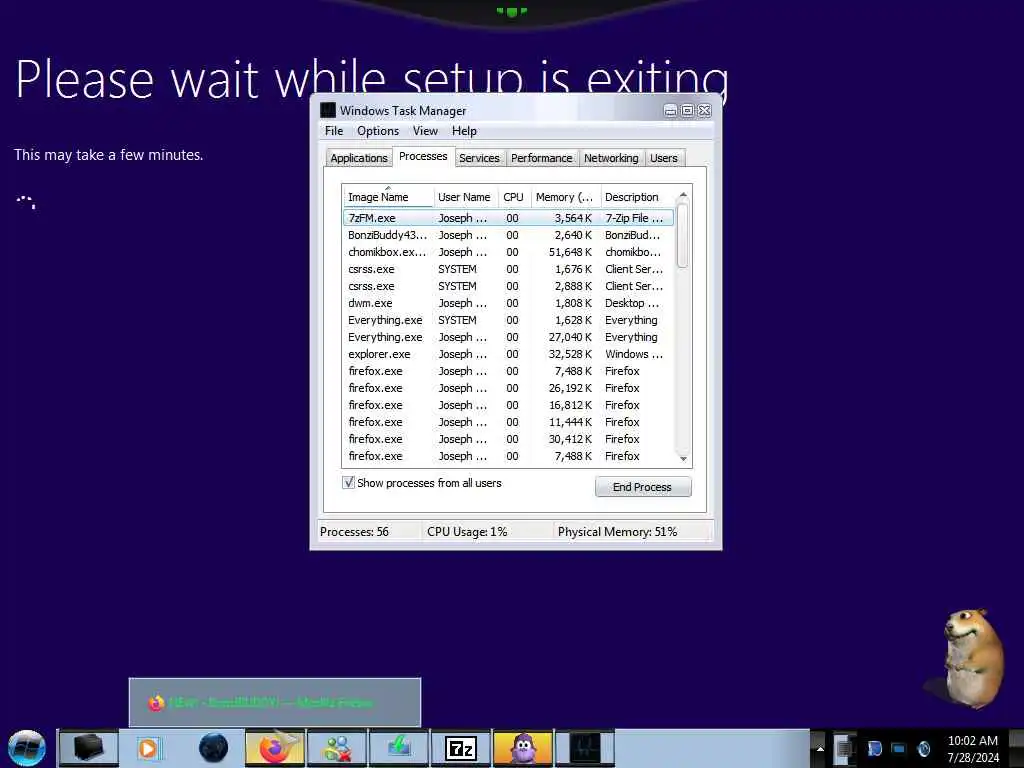This screenshot has height=768, width=1024.
Task: Select firefox.exe using 11,444 K
Action: pos(508,422)
